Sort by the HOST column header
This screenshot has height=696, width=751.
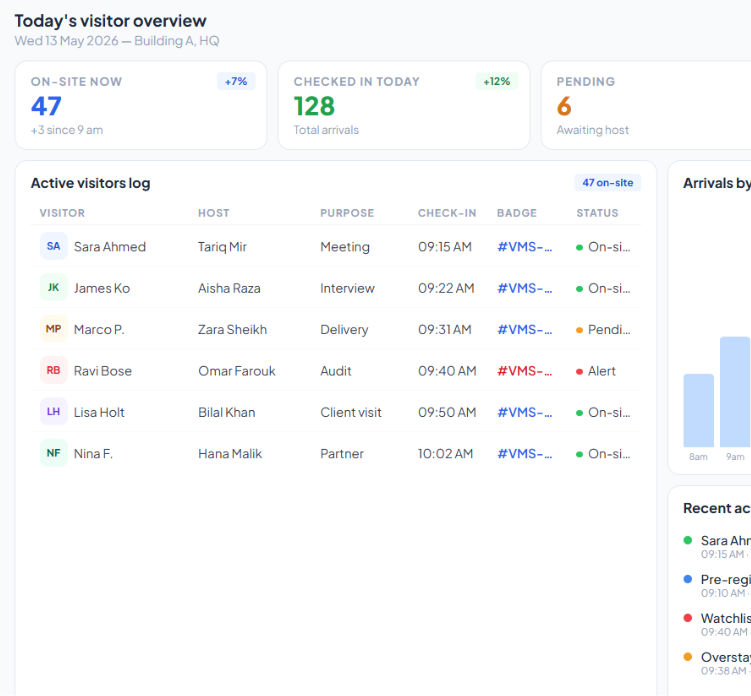tap(214, 213)
